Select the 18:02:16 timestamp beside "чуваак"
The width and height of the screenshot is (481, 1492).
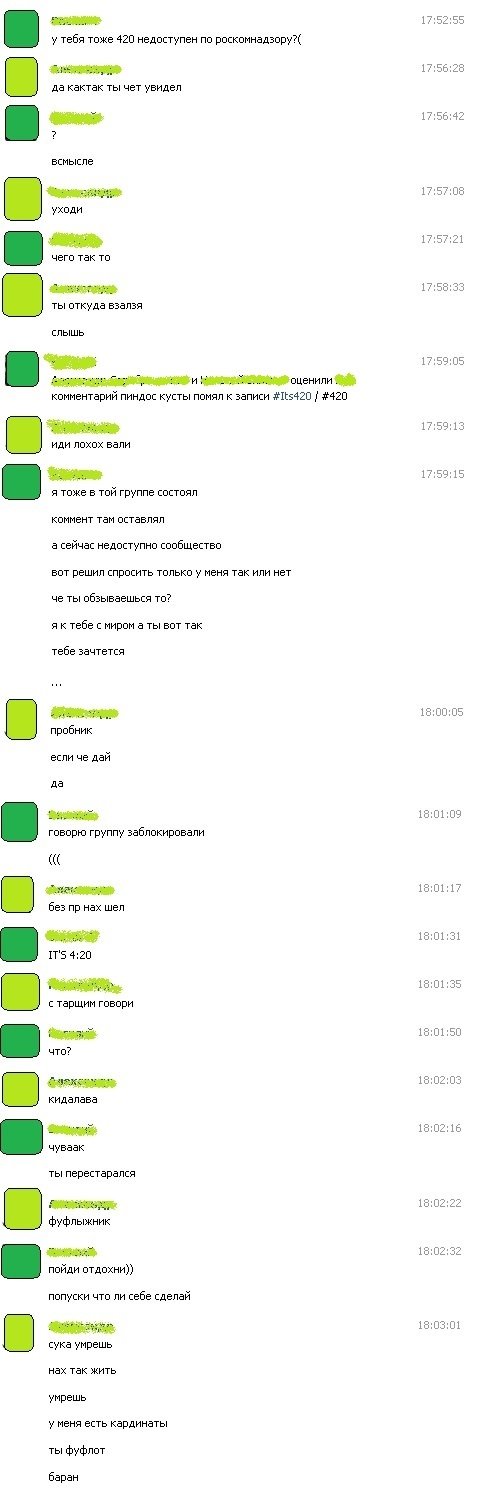(x=439, y=1128)
